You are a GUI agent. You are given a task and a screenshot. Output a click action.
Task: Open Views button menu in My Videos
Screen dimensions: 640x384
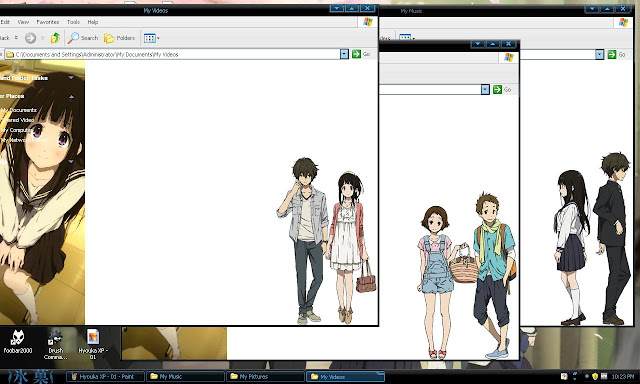(151, 38)
